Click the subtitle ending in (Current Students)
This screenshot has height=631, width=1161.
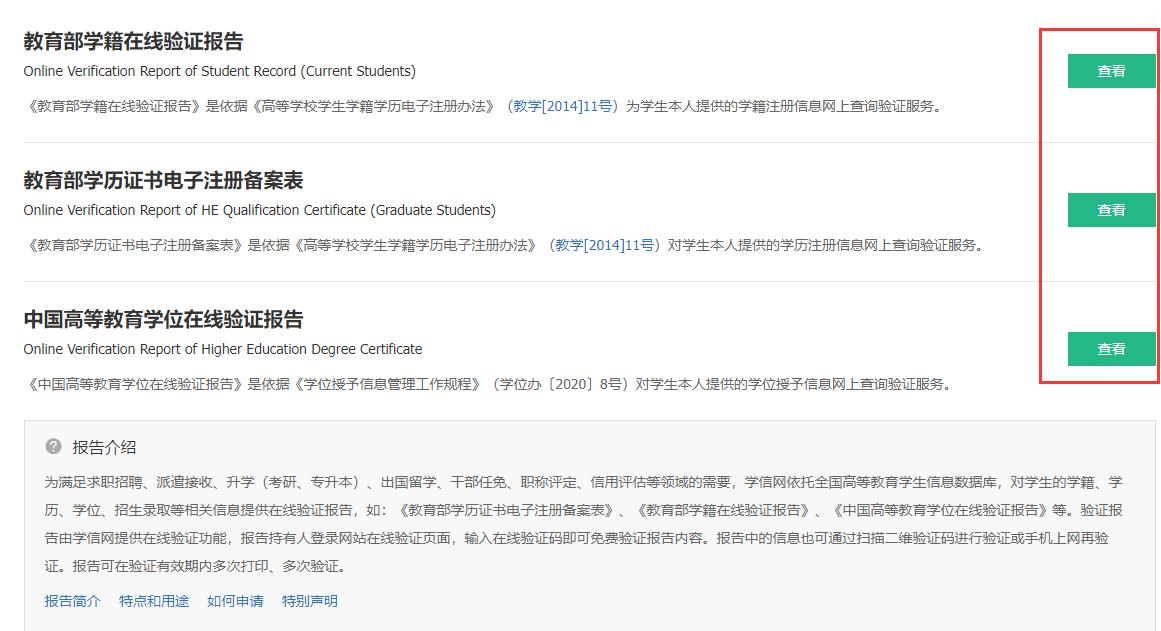point(219,71)
